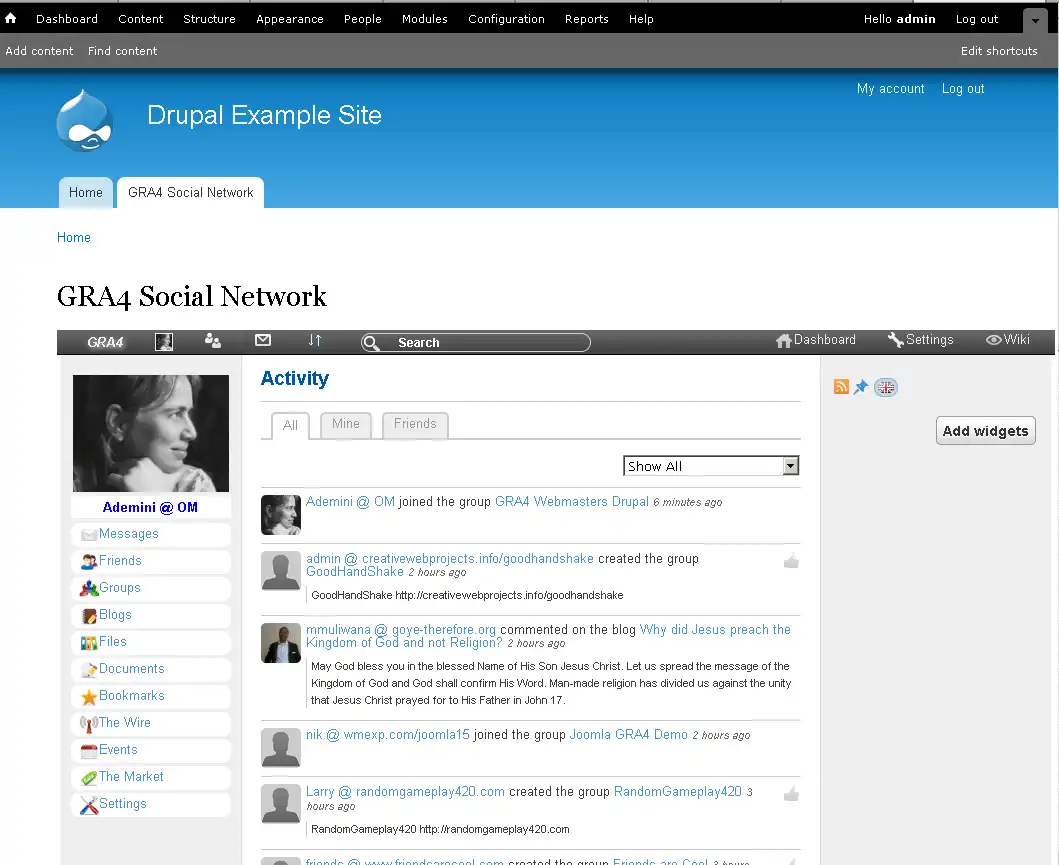Click the up-down arrows icon in toolbar
The image size is (1059, 865).
(315, 340)
